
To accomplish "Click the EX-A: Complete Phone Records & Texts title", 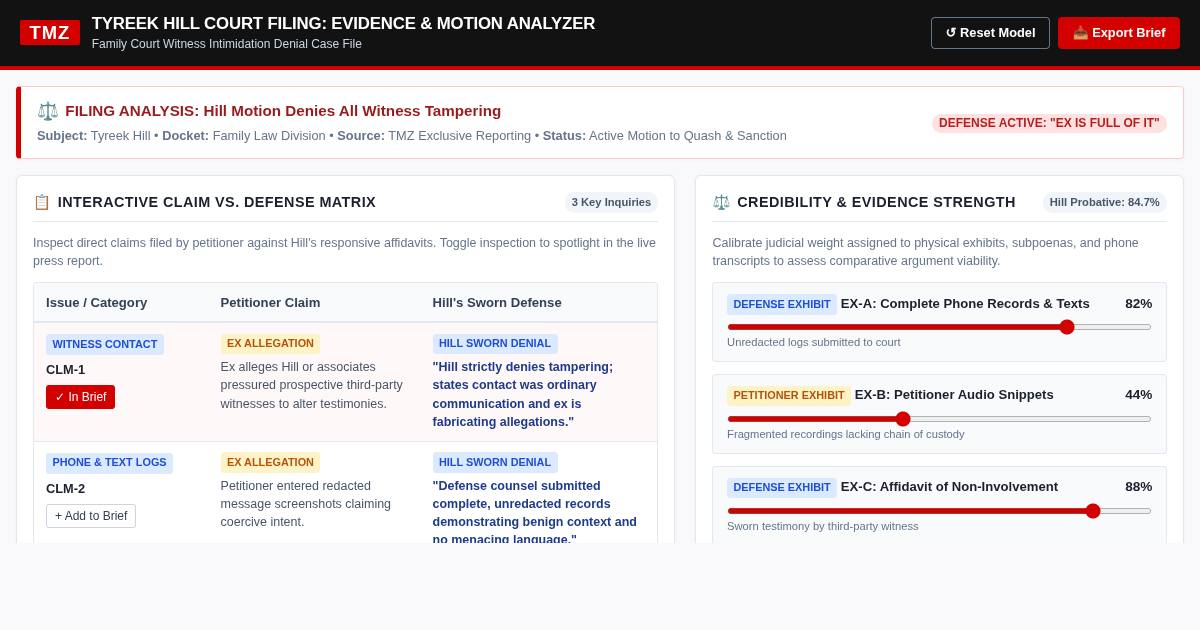I will pyautogui.click(x=965, y=304).
